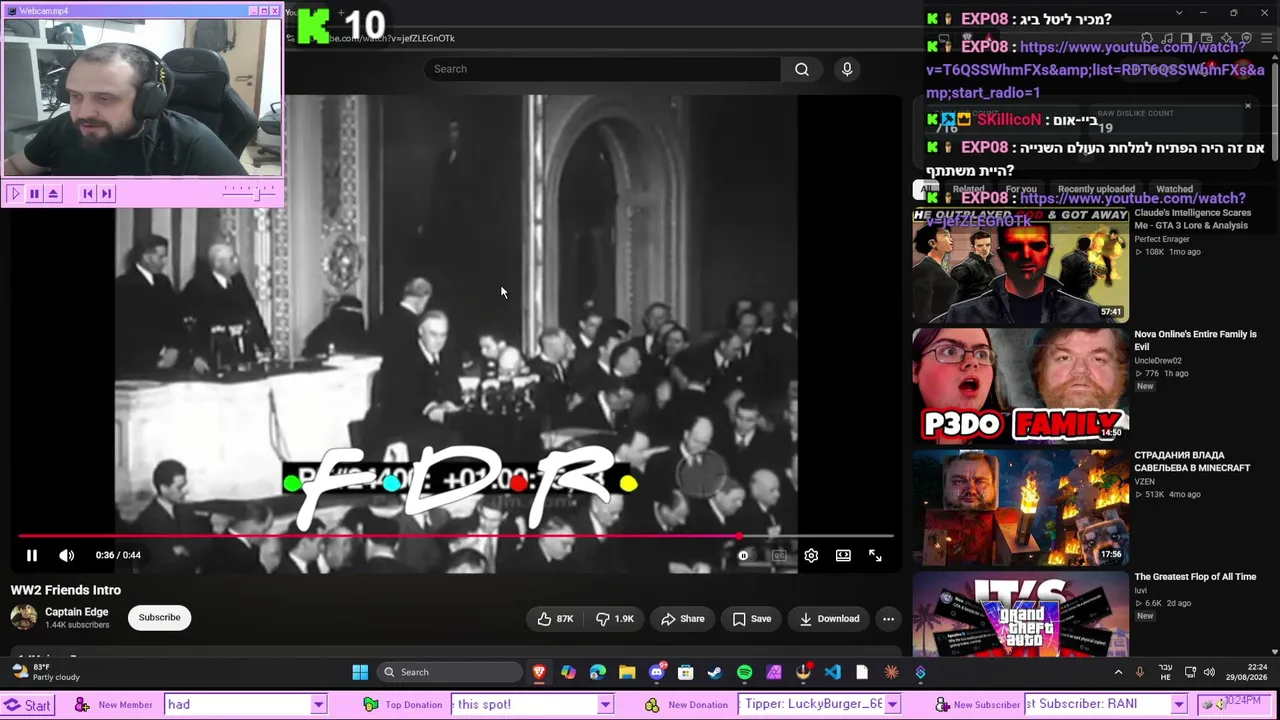
Task: Select the Related filter chip
Action: pos(968,189)
